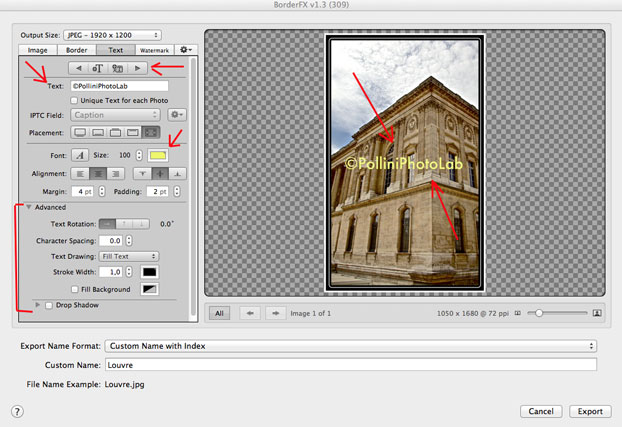Click small zoom-out preview icon
This screenshot has width=622, height=427.
pyautogui.click(x=518, y=313)
